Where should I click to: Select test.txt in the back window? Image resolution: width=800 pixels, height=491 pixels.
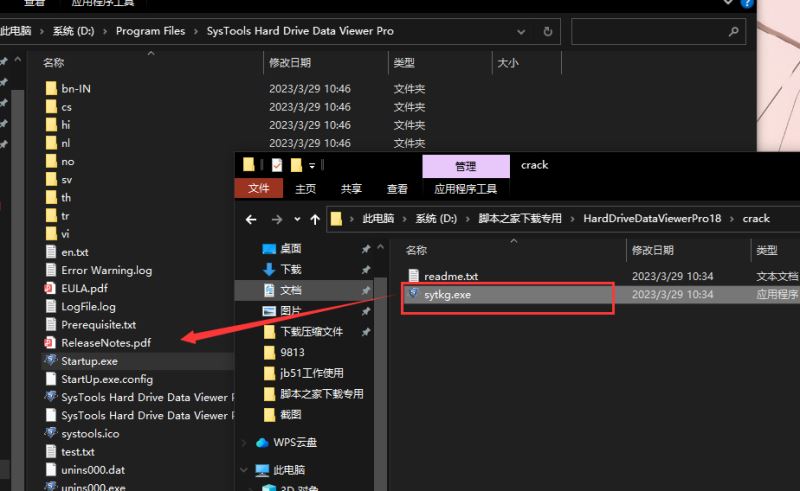(x=77, y=452)
